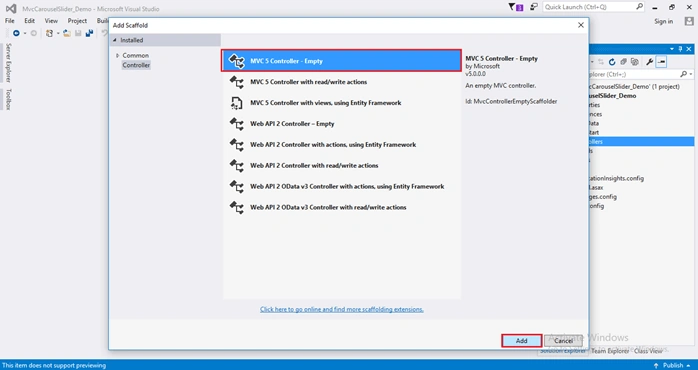This screenshot has height=370, width=698.
Task: Collapse the Installed node in Add Scaffold
Action: 115,40
